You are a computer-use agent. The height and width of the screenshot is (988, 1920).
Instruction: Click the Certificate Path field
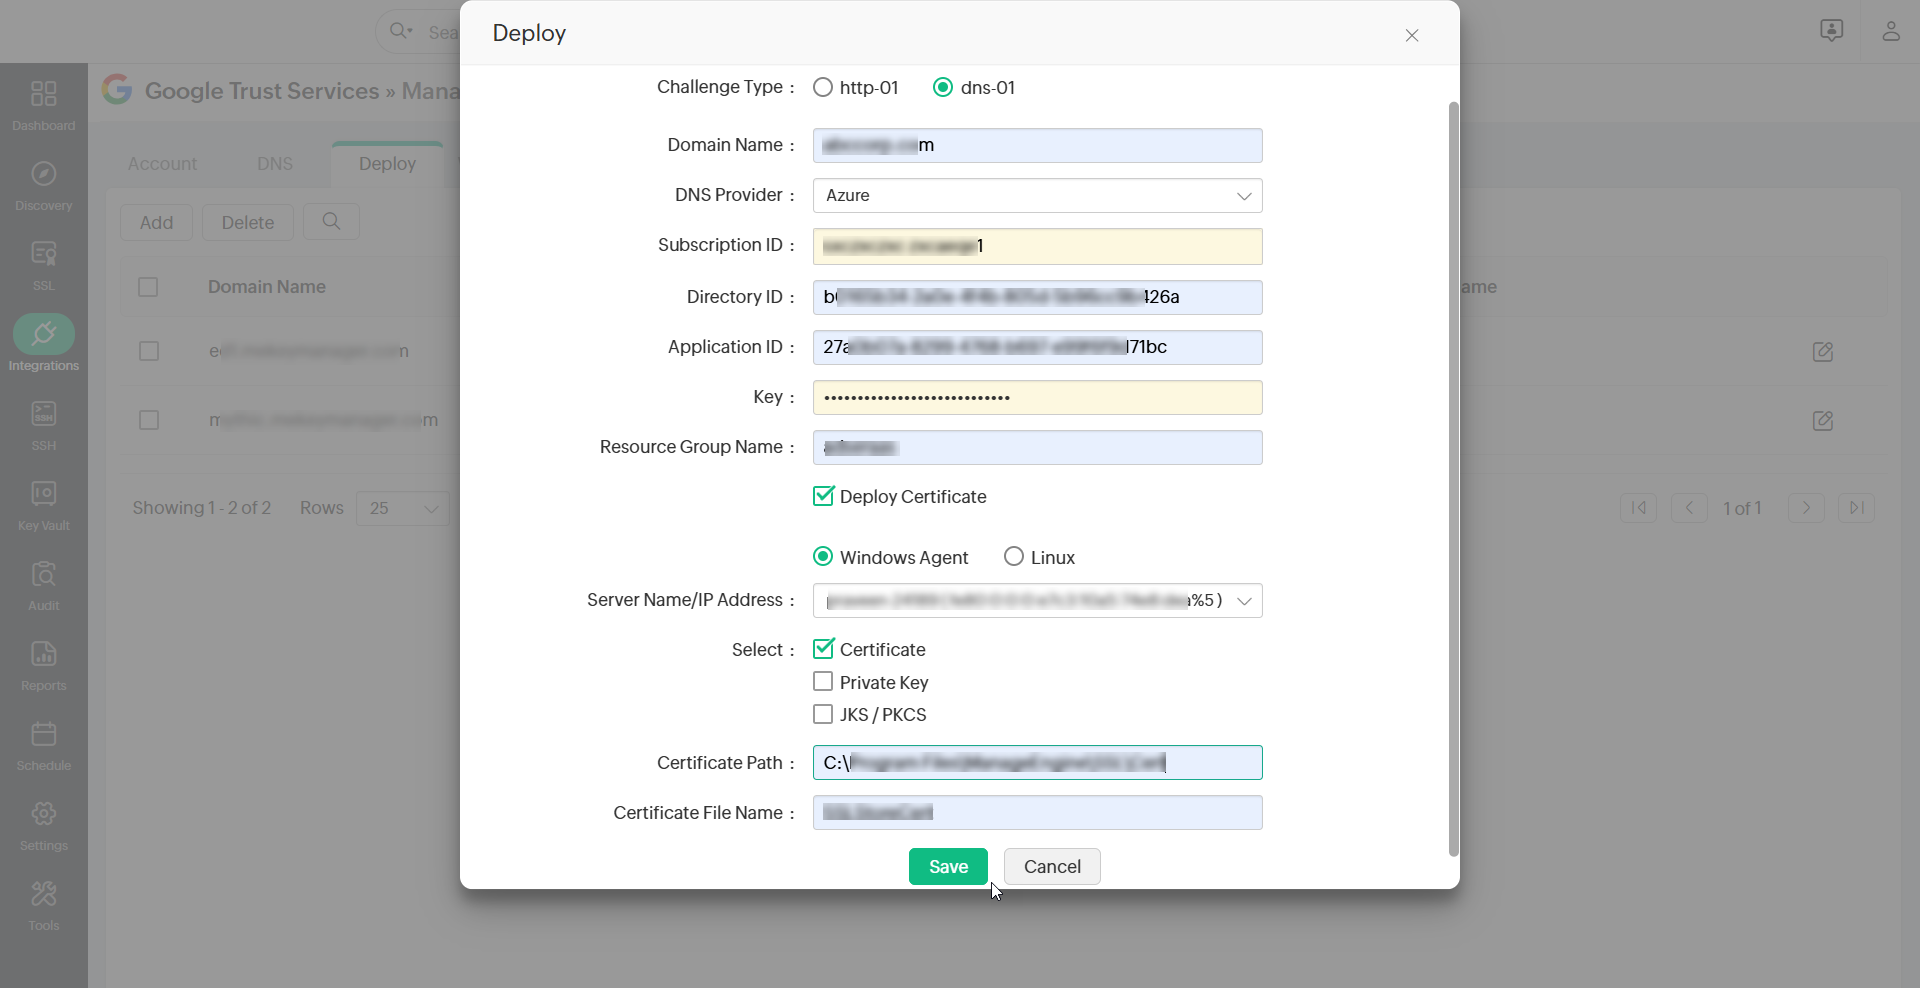pyautogui.click(x=1037, y=762)
